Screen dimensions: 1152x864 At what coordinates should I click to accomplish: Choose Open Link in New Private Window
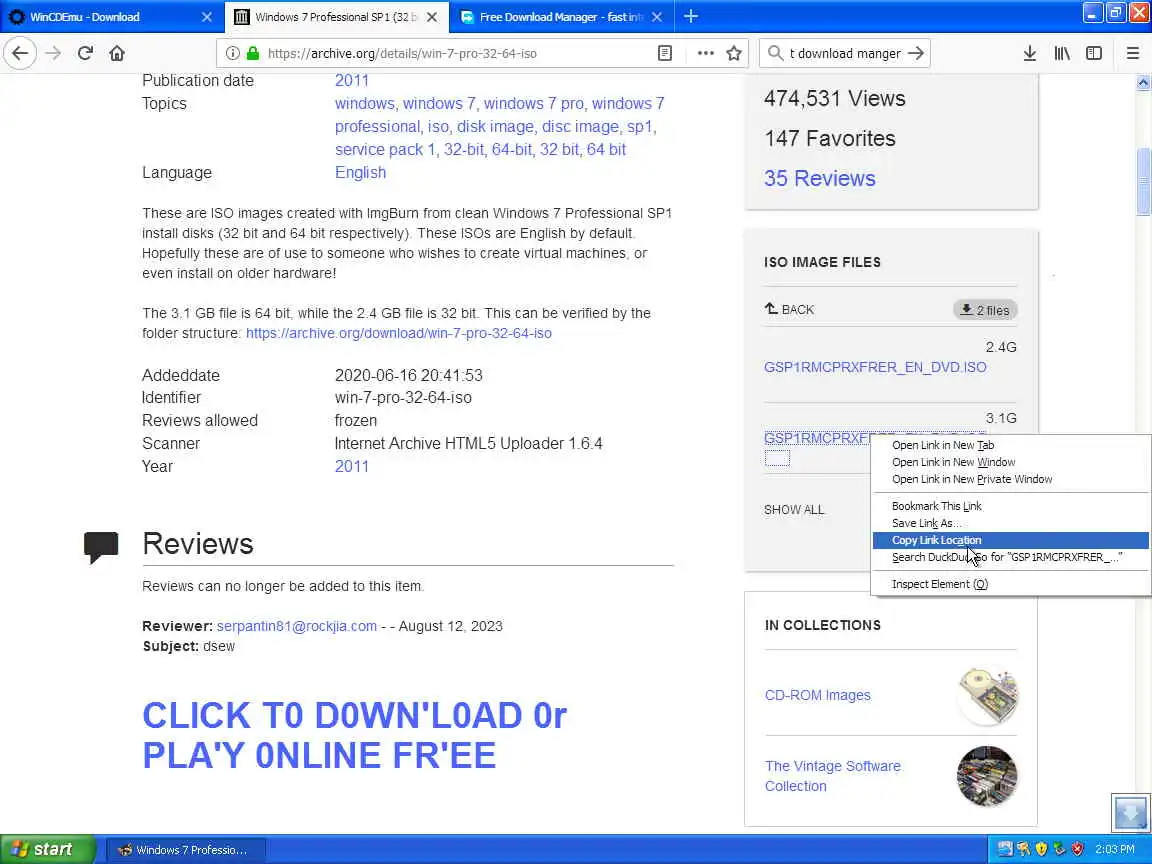click(1010, 479)
